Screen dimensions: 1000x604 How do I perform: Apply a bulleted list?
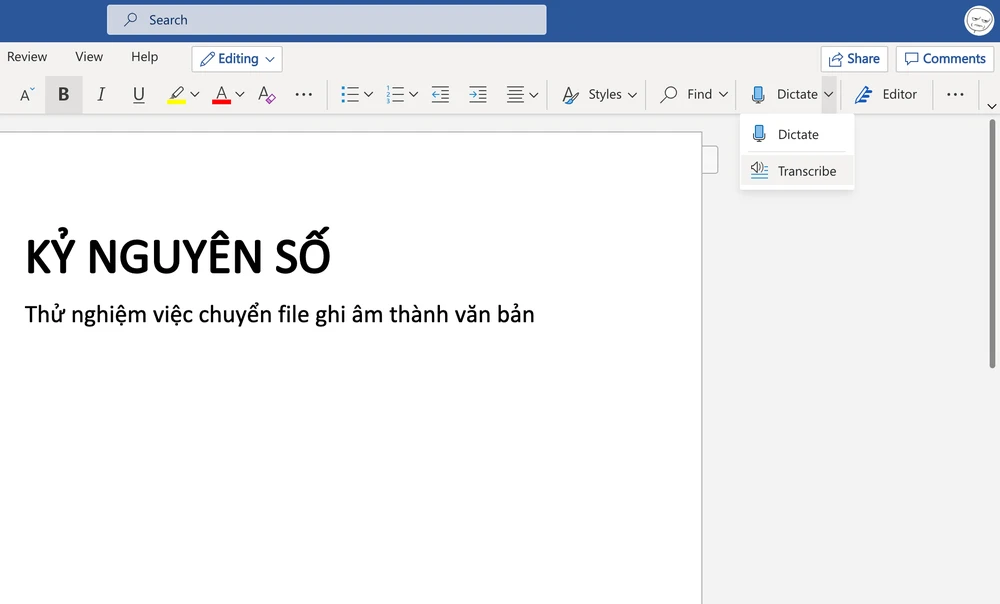(x=351, y=94)
